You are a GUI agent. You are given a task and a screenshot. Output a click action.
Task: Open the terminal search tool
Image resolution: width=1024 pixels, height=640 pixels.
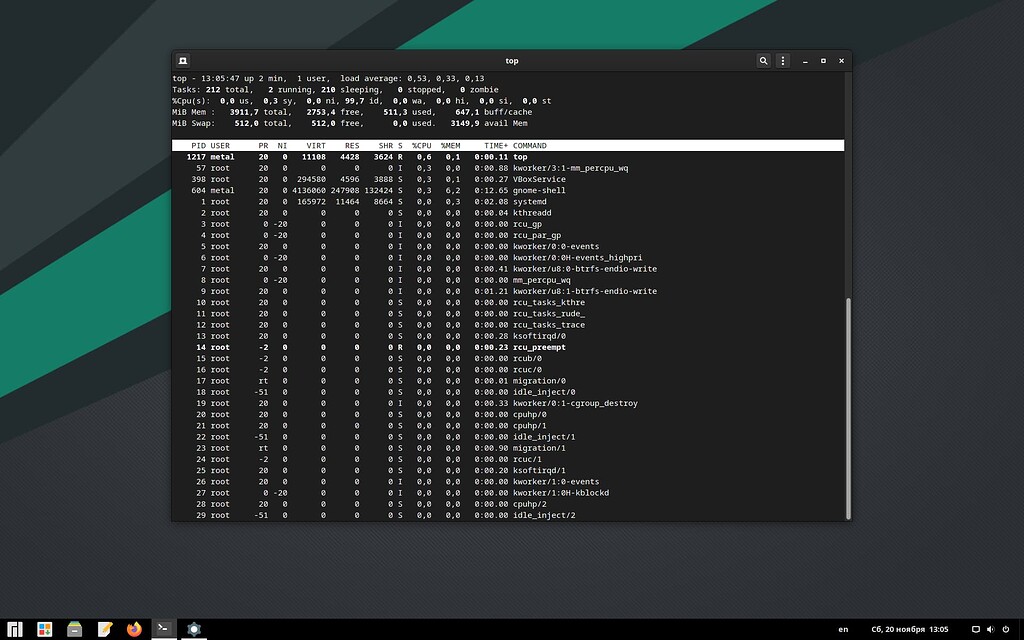coord(763,61)
